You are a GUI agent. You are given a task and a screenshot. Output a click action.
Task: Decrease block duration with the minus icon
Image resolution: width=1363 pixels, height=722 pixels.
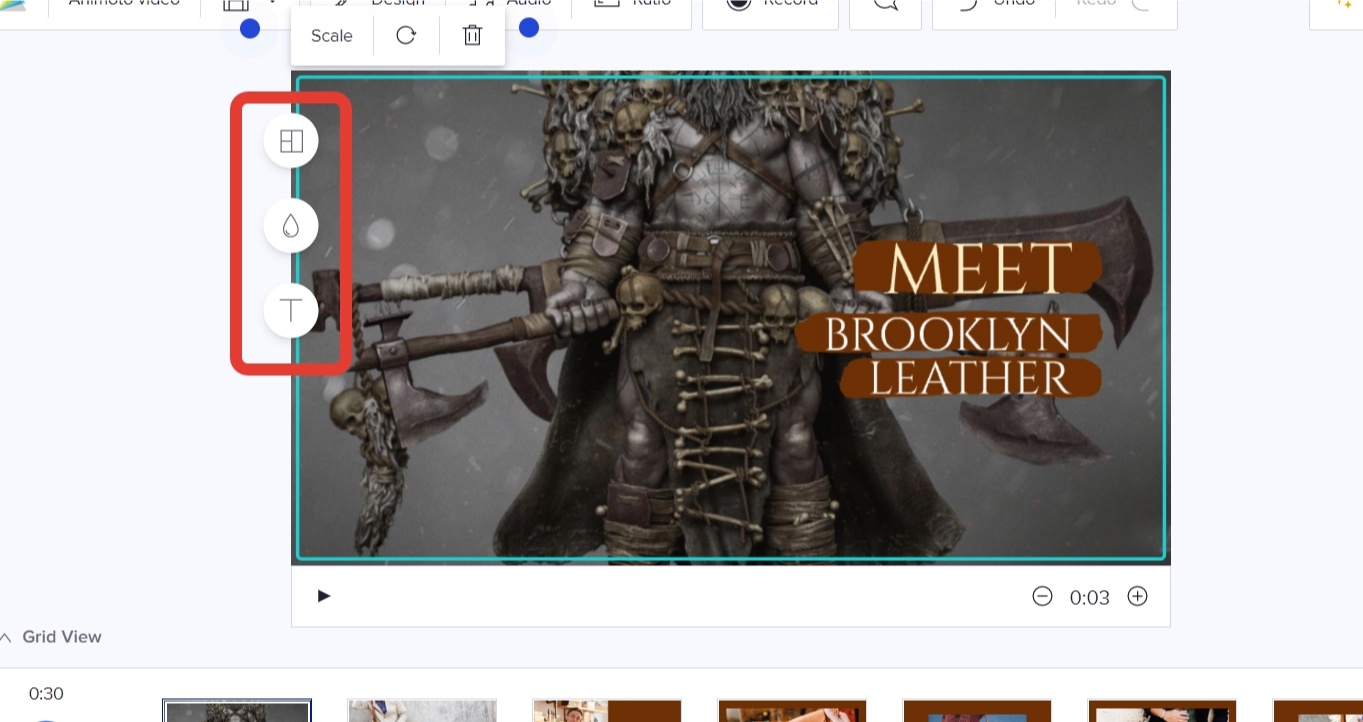point(1042,597)
